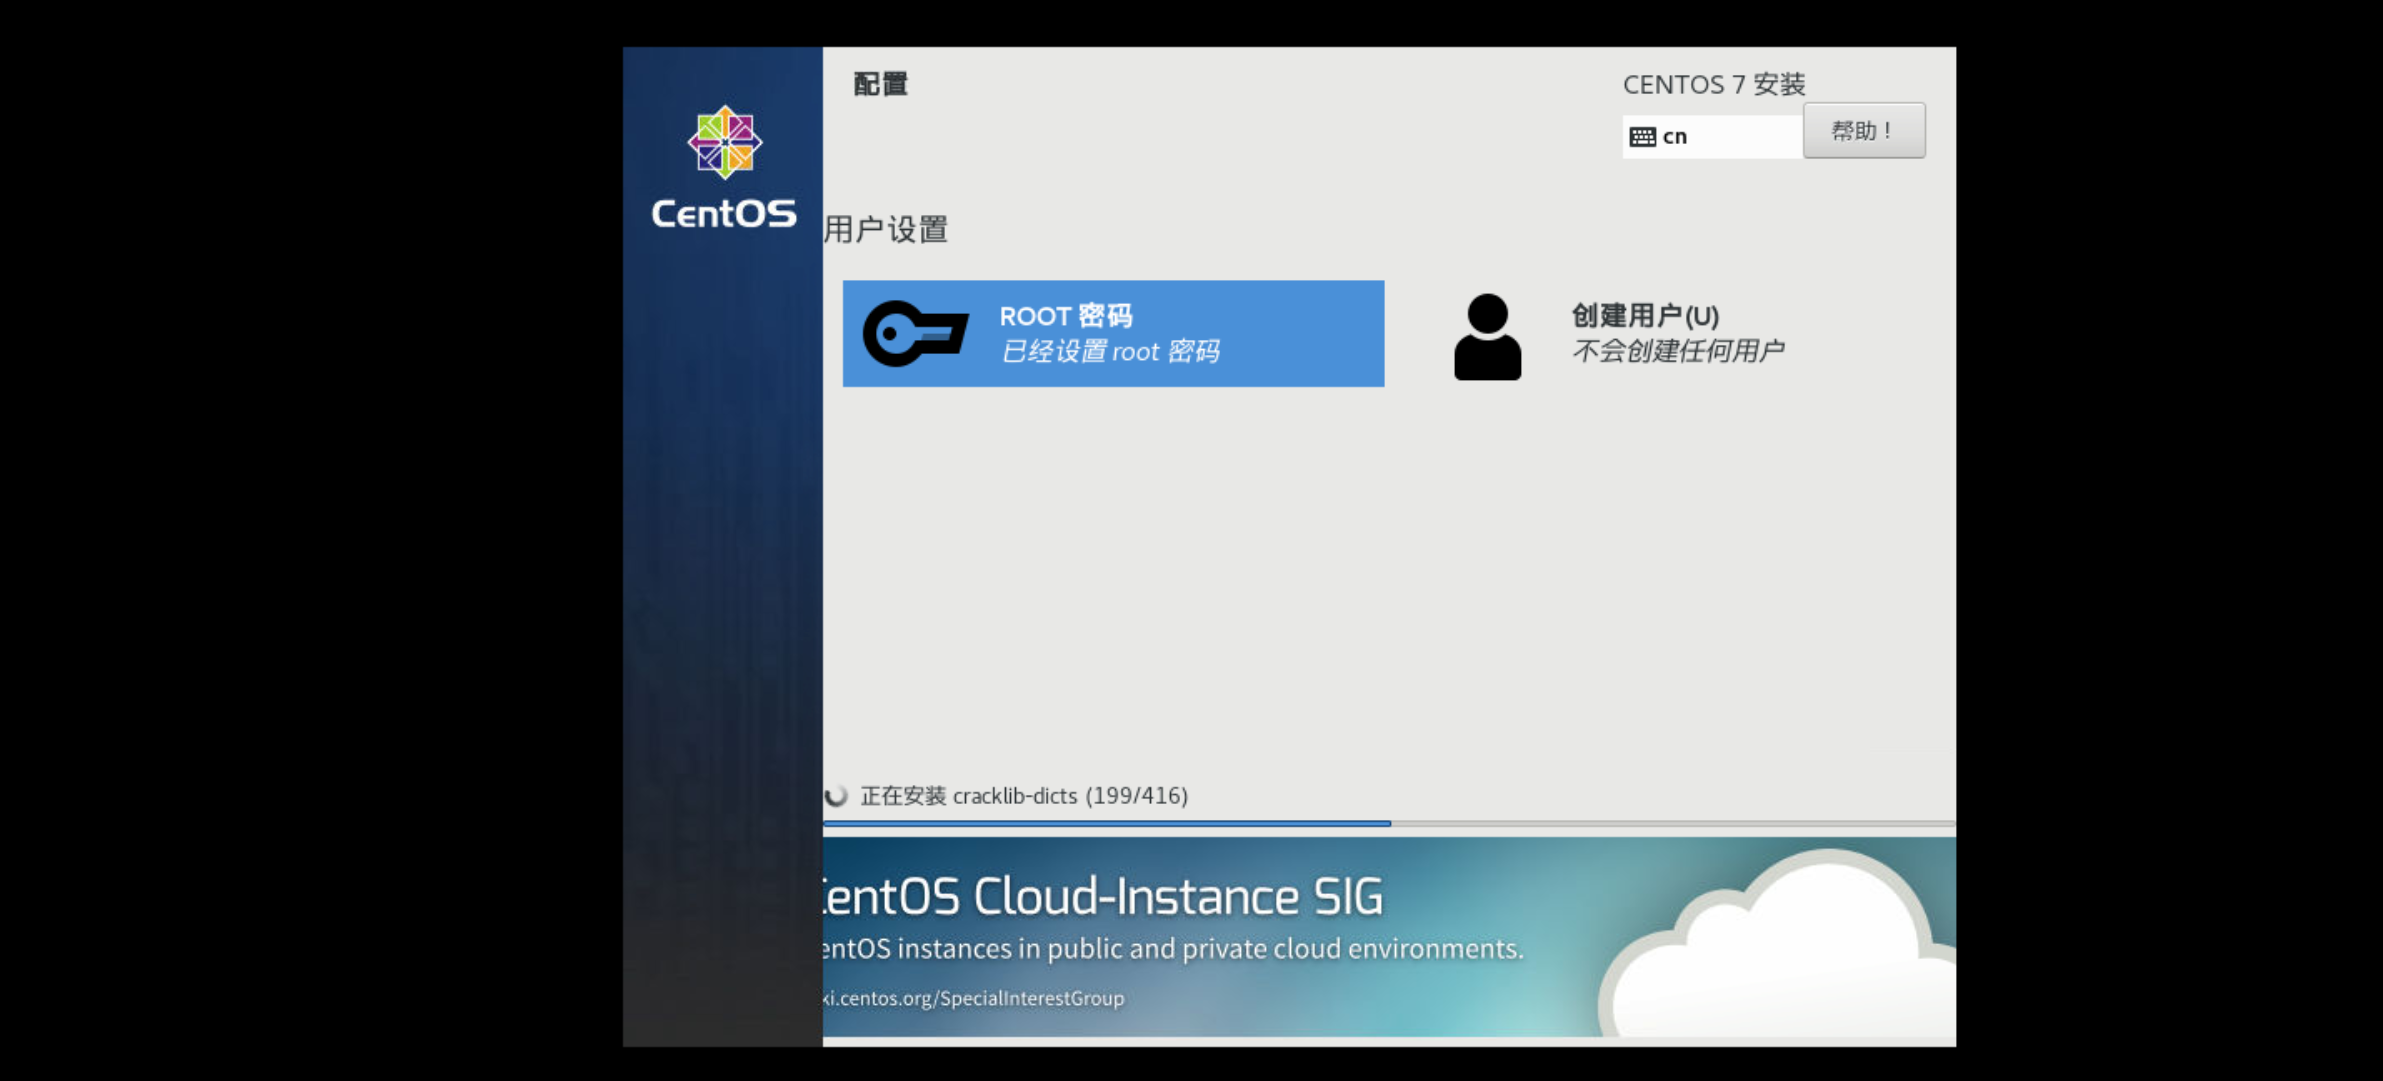Click the create user person icon

[x=1487, y=337]
